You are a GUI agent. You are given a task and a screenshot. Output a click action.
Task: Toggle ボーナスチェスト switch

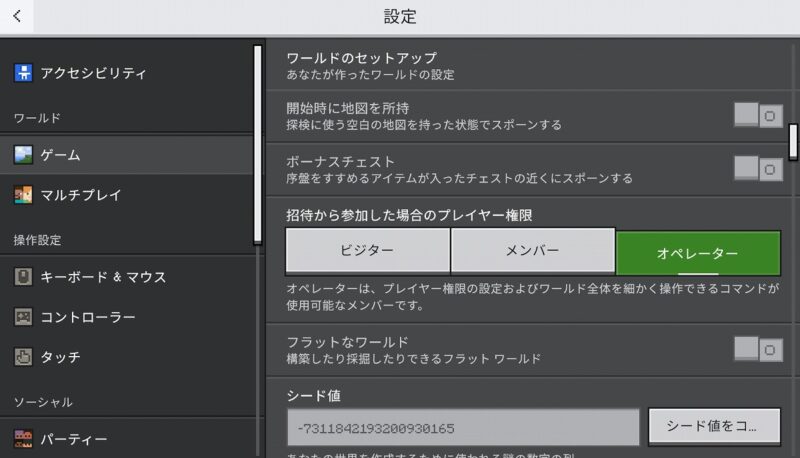point(758,168)
